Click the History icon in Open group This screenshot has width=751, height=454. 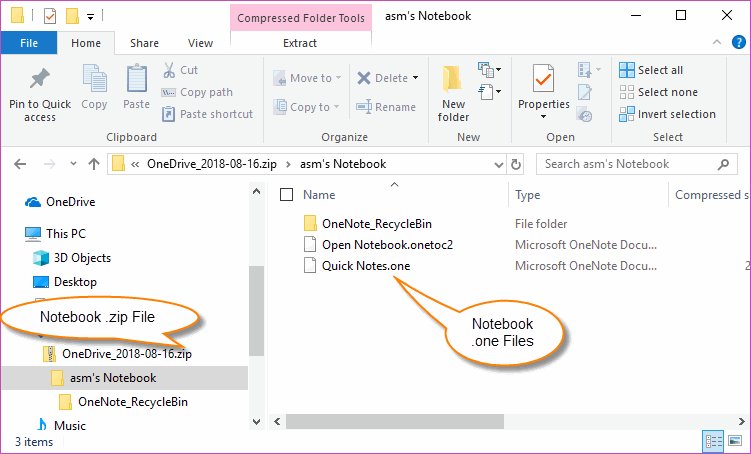[585, 114]
